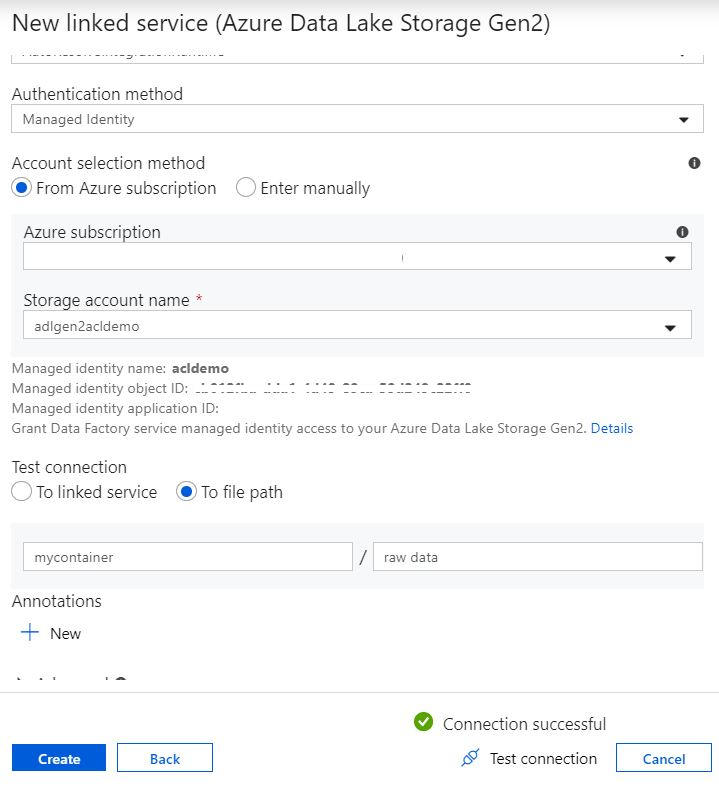Click the Test connection text button
Screen dimensions: 719x795
[x=543, y=758]
